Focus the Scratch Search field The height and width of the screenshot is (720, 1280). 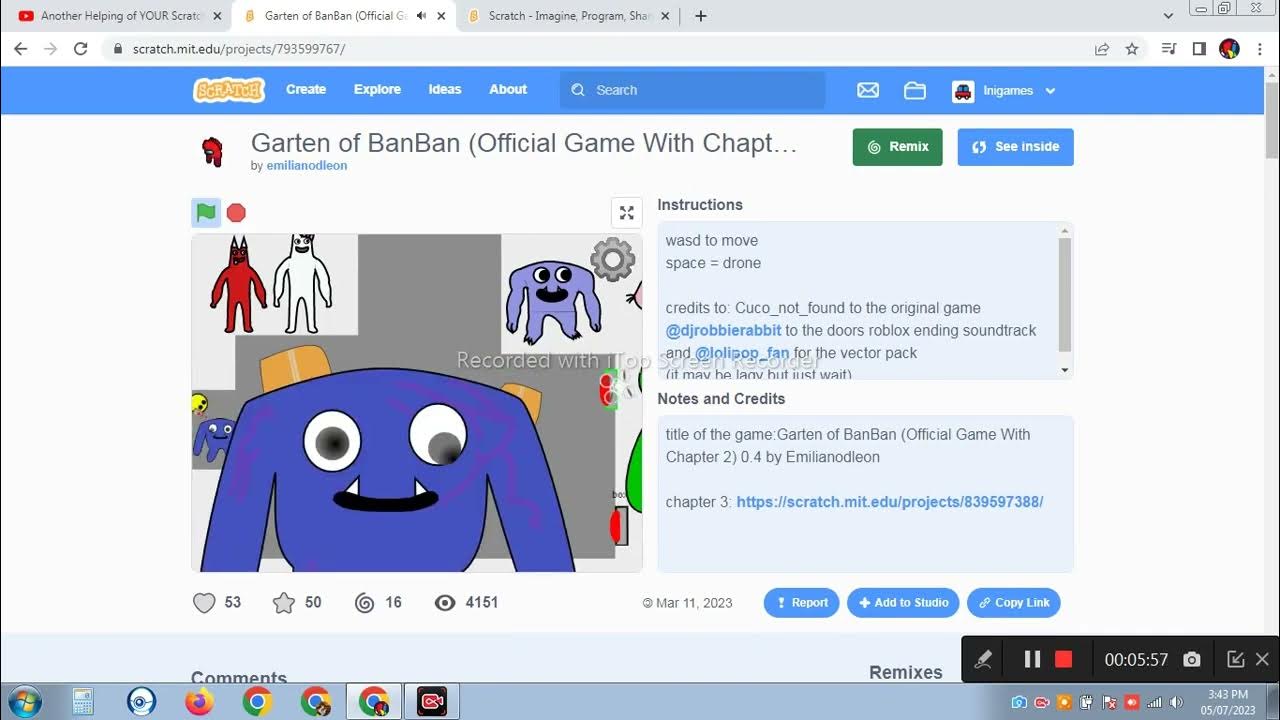[x=693, y=90]
